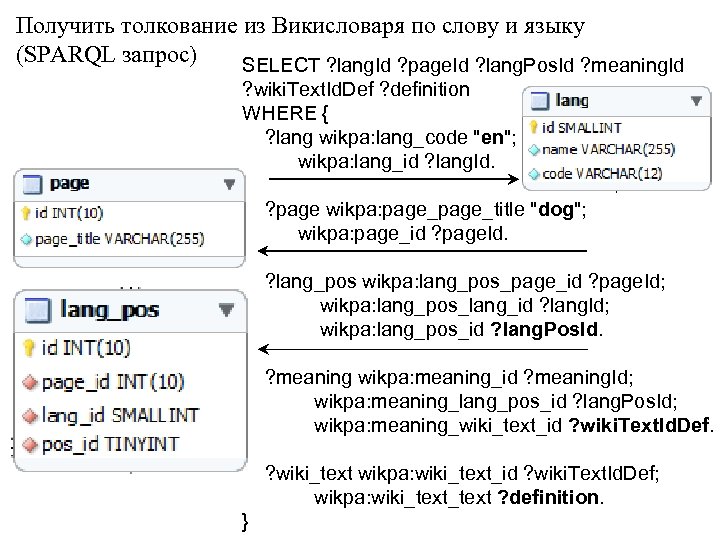The width and height of the screenshot is (720, 540).
Task: Click the WHERE { line
Action: [x=285, y=113]
